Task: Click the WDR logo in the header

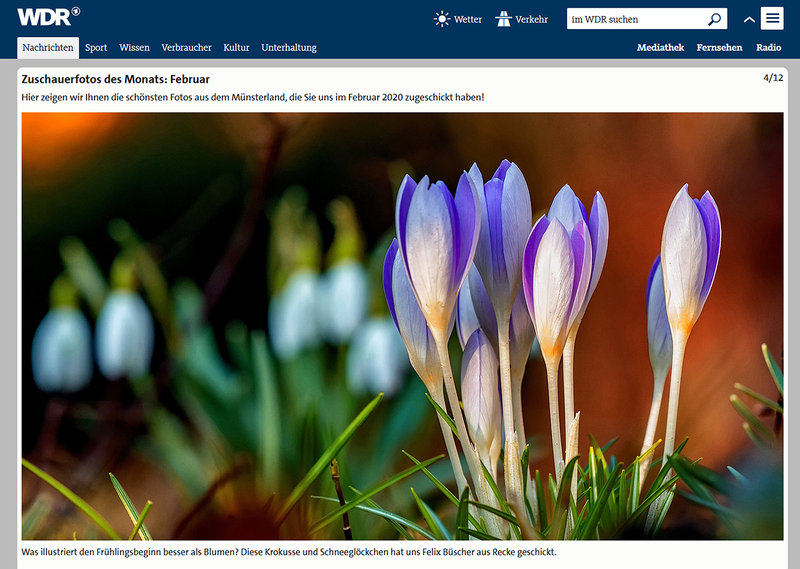Action: click(x=48, y=17)
